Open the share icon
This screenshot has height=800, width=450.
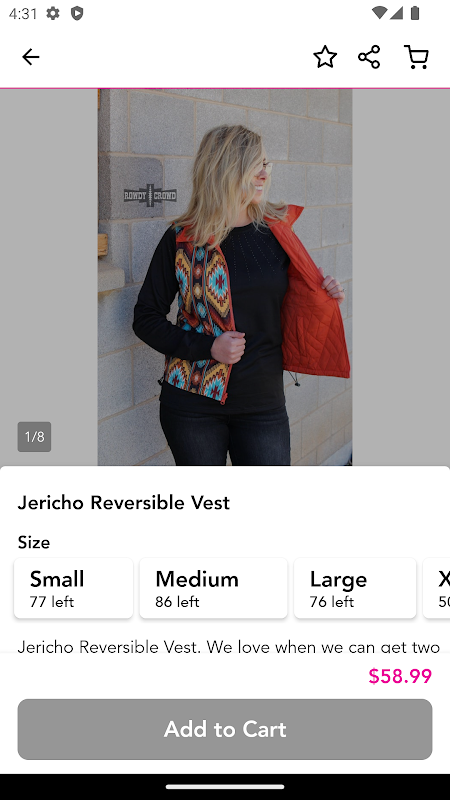point(369,57)
